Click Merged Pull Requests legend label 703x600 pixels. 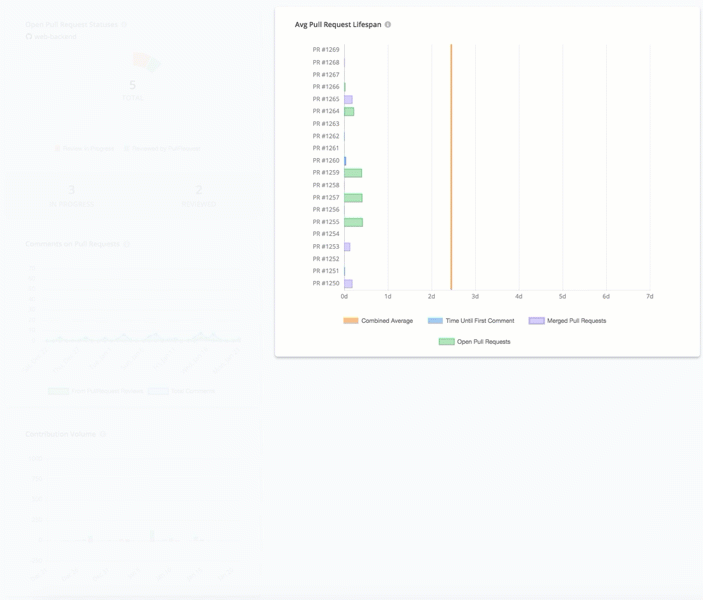[x=577, y=321]
